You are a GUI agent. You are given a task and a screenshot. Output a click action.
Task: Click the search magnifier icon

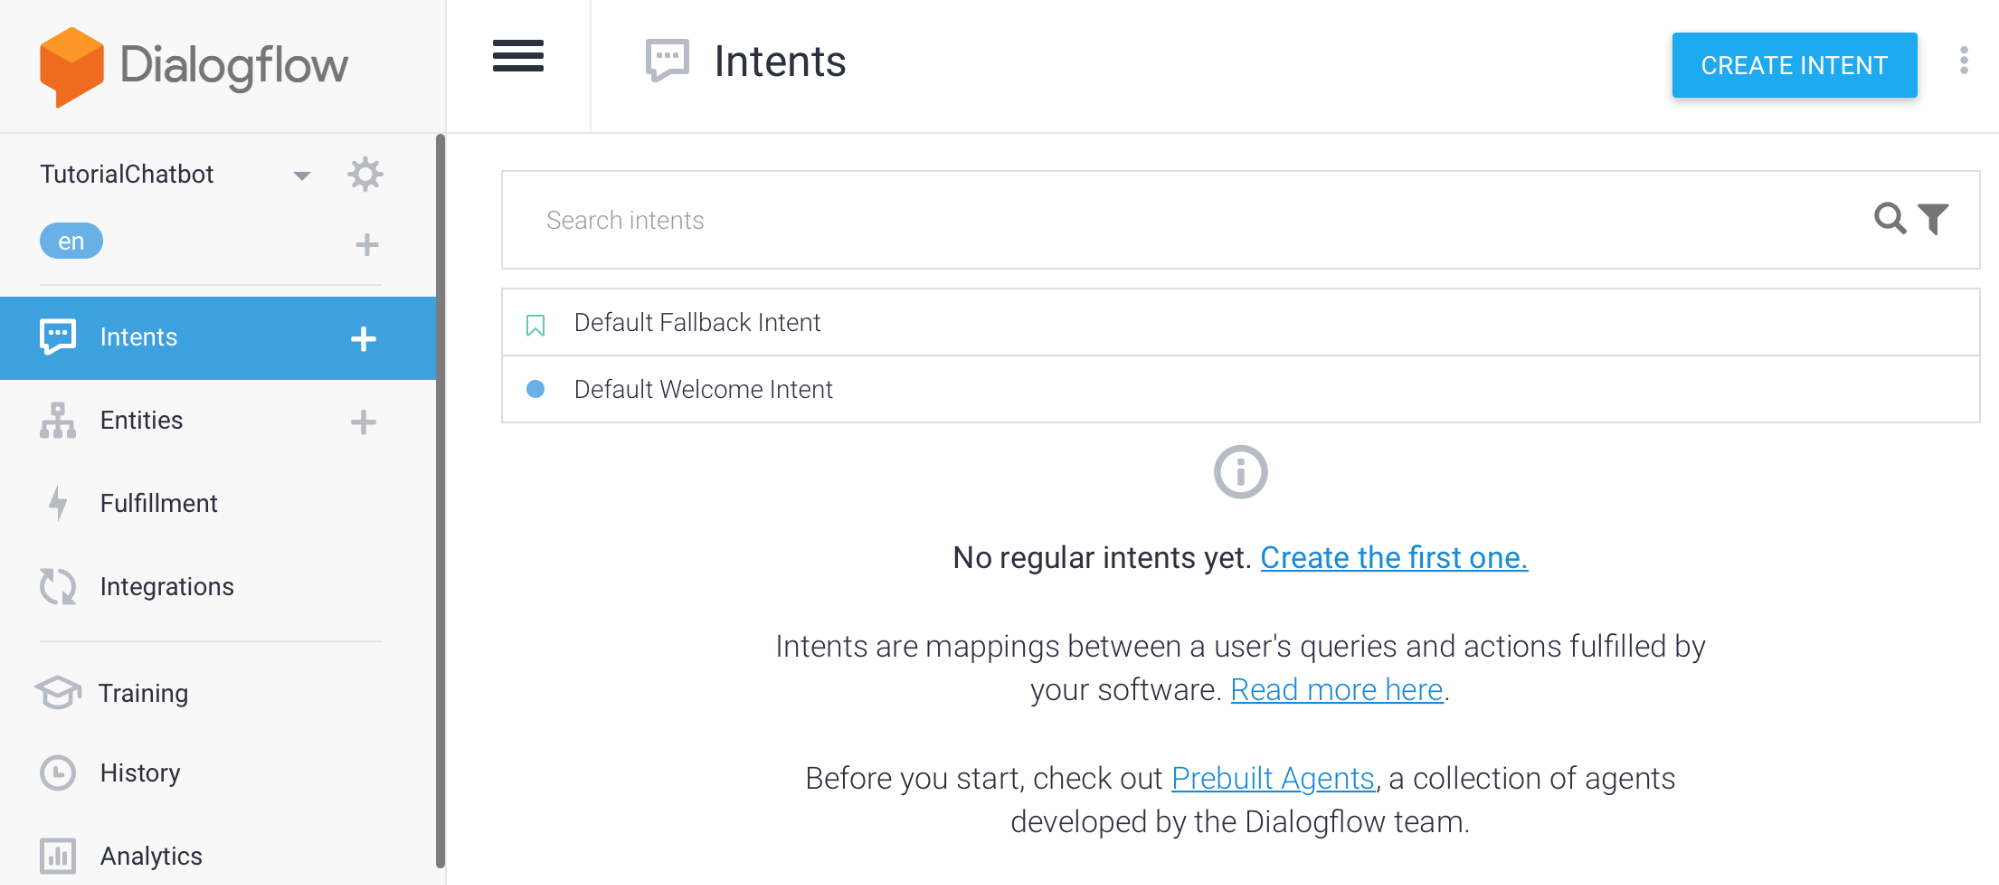[1889, 218]
